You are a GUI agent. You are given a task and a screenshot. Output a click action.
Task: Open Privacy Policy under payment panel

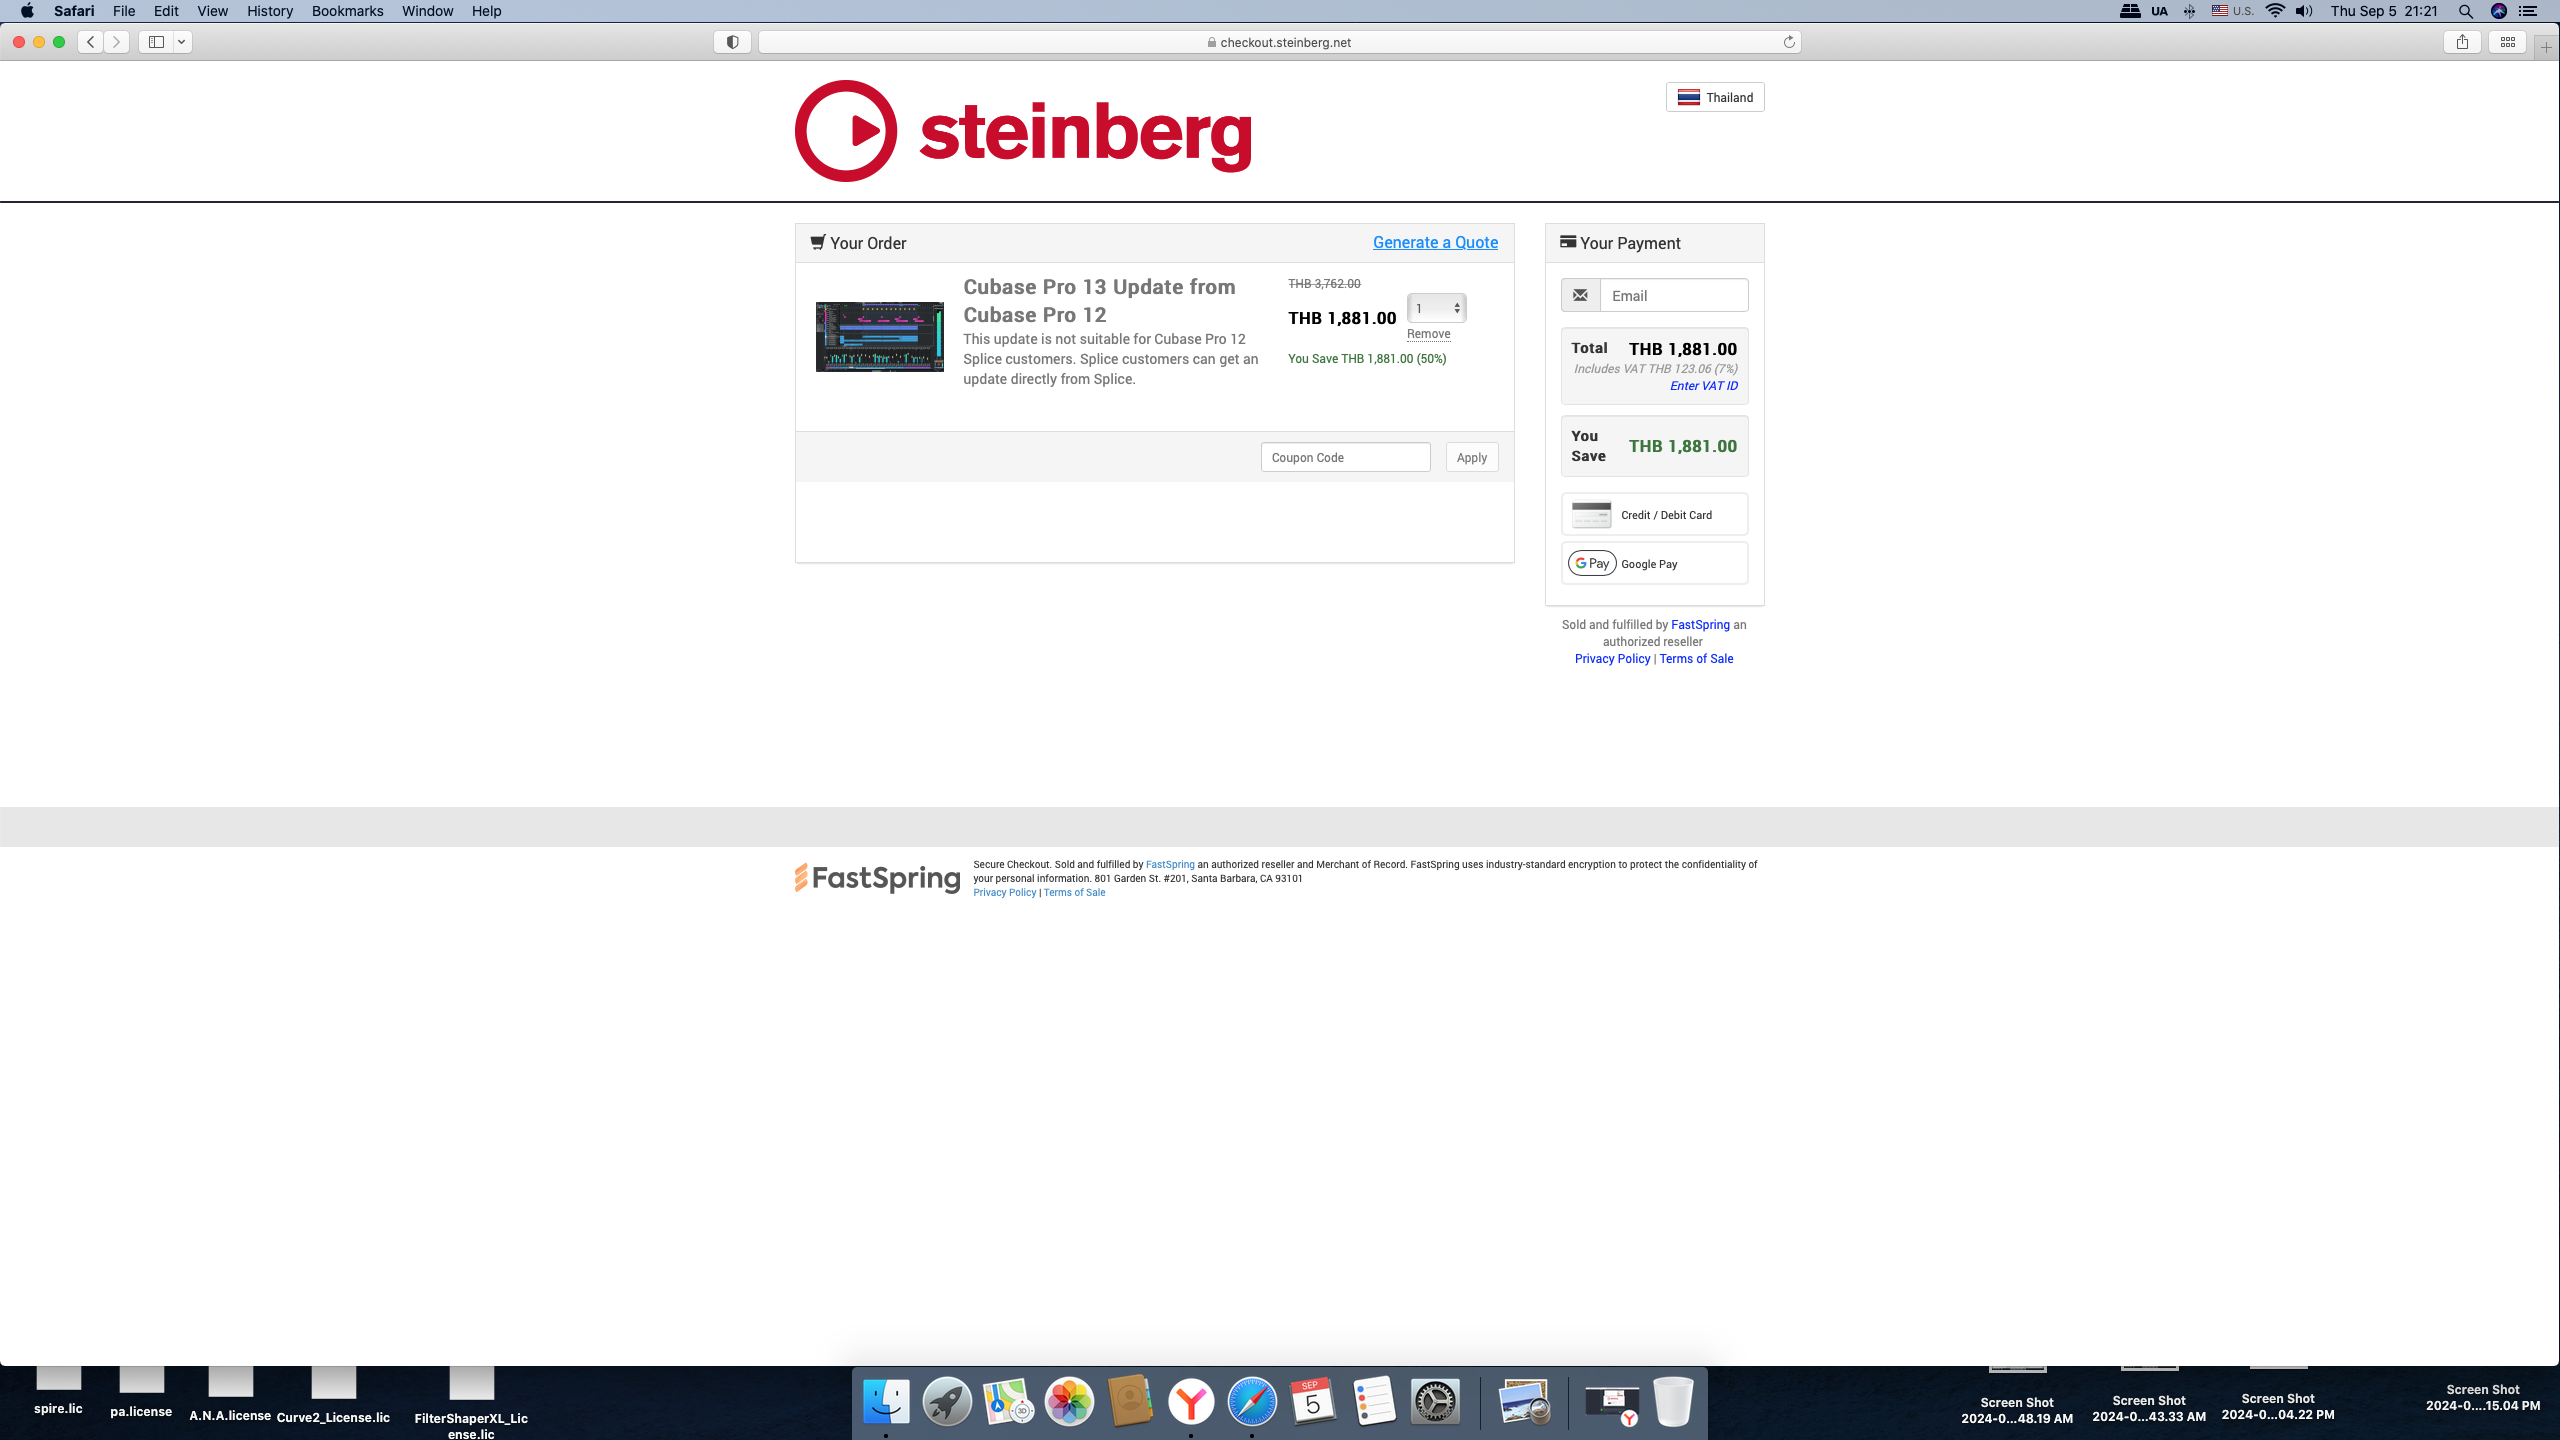1612,659
